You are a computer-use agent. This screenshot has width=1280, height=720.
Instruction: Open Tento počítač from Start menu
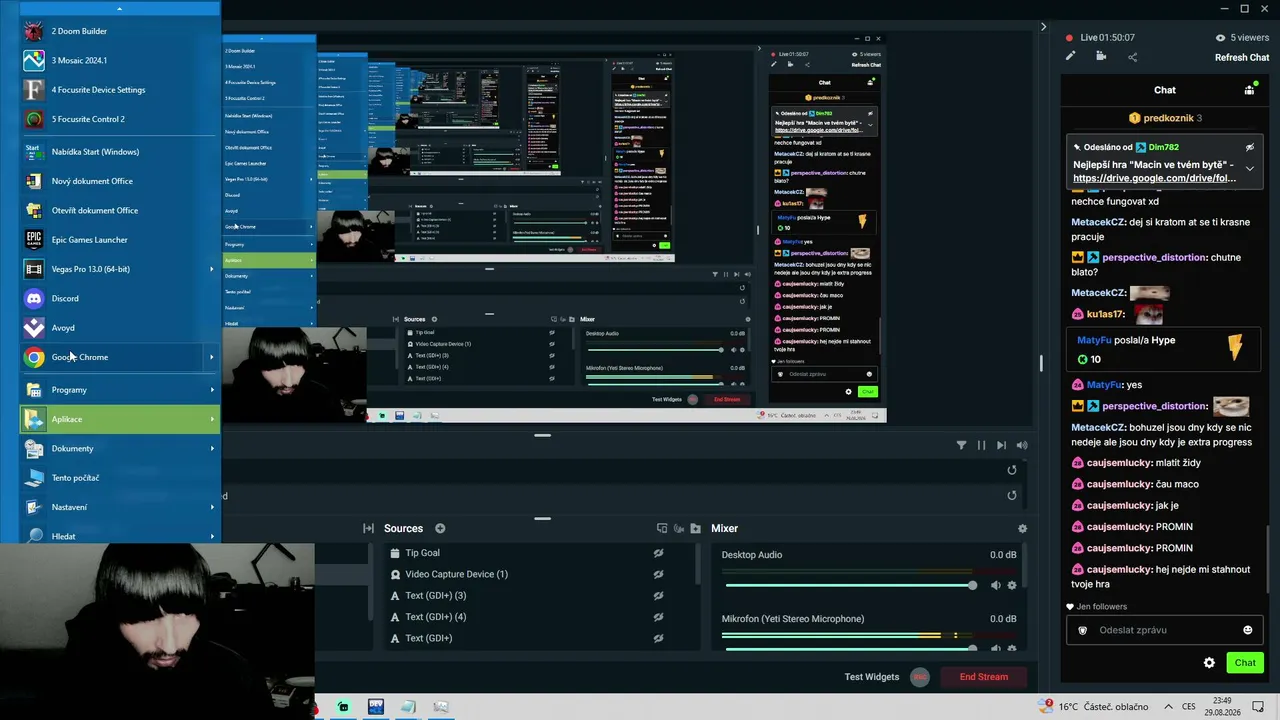tap(120, 478)
